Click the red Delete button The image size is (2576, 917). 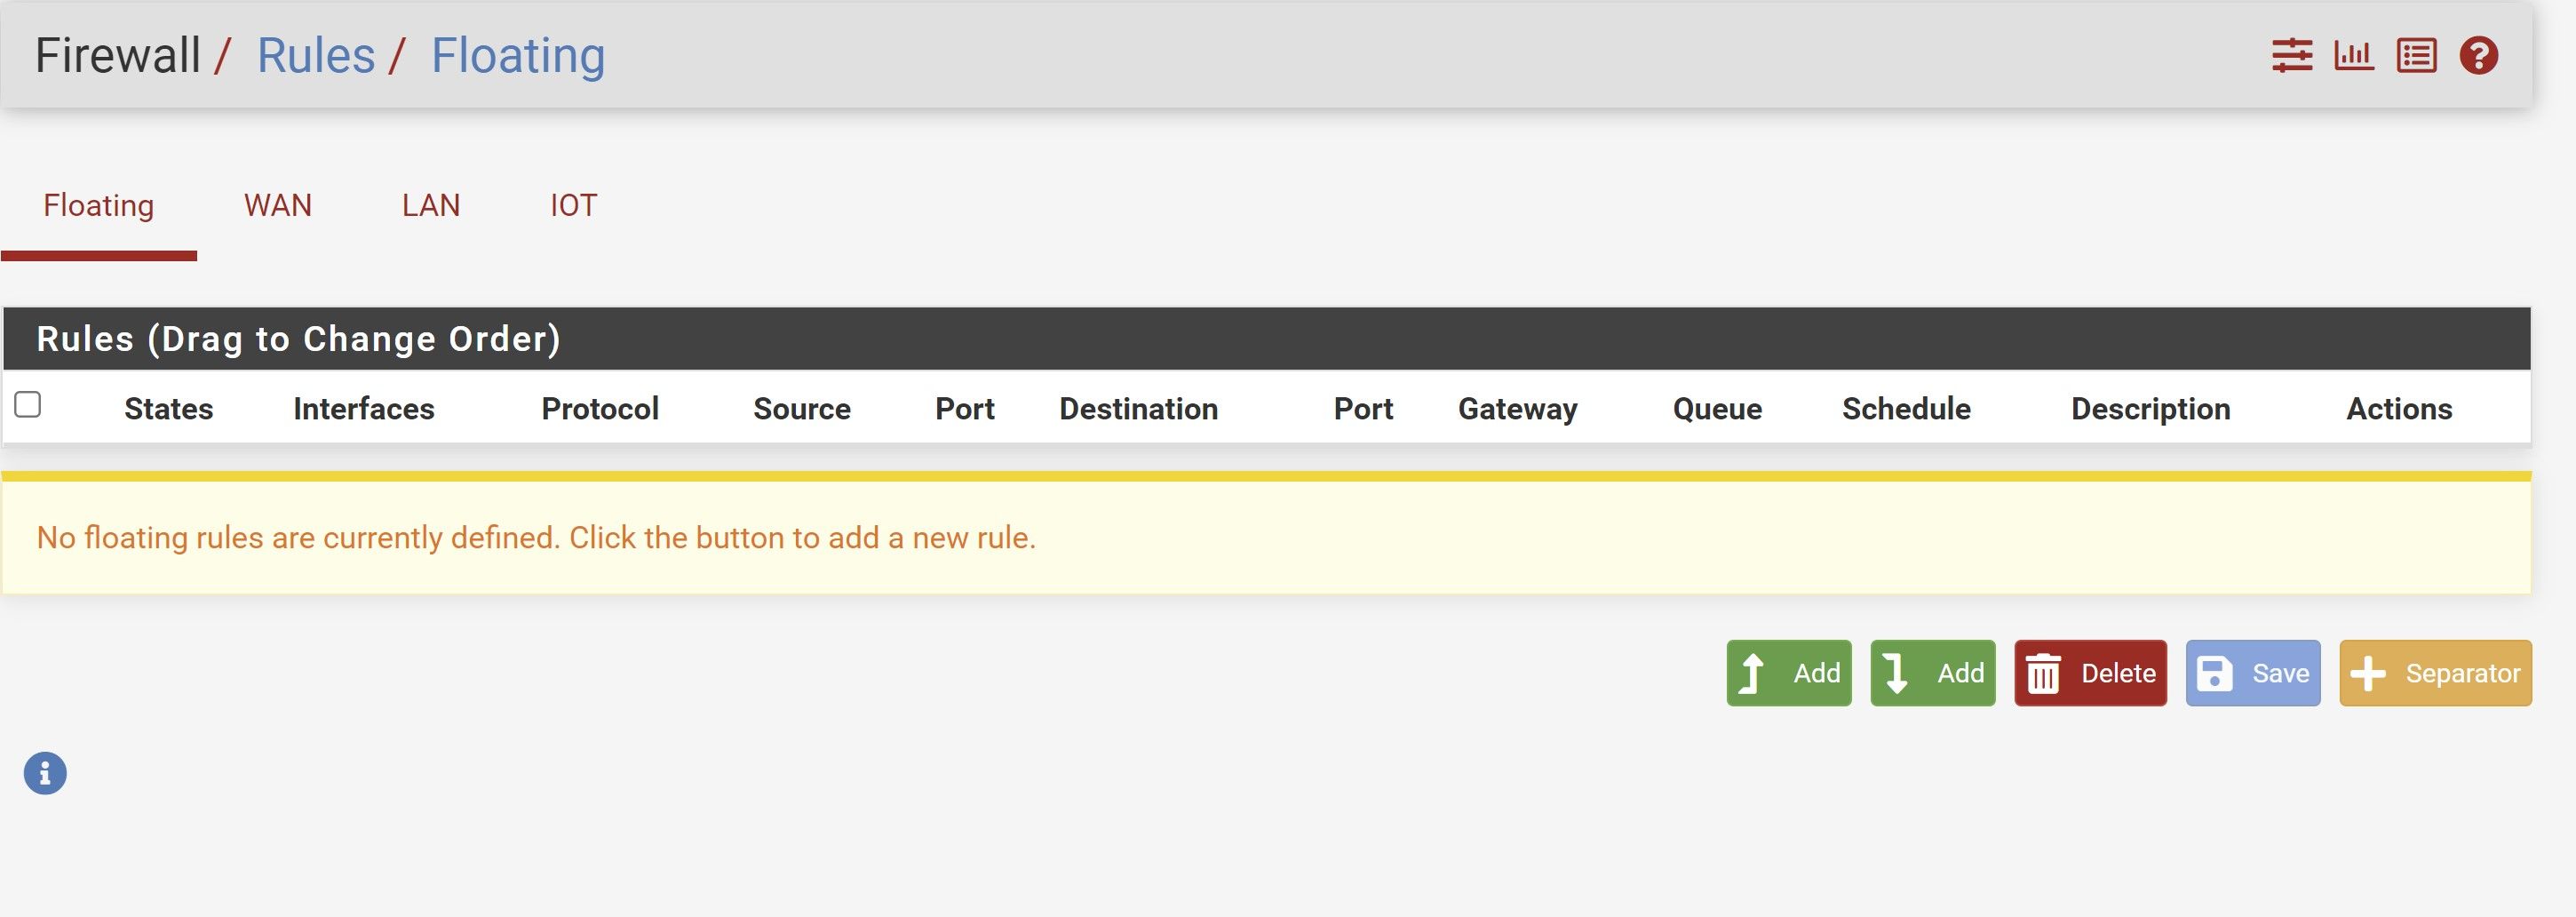tap(2090, 673)
